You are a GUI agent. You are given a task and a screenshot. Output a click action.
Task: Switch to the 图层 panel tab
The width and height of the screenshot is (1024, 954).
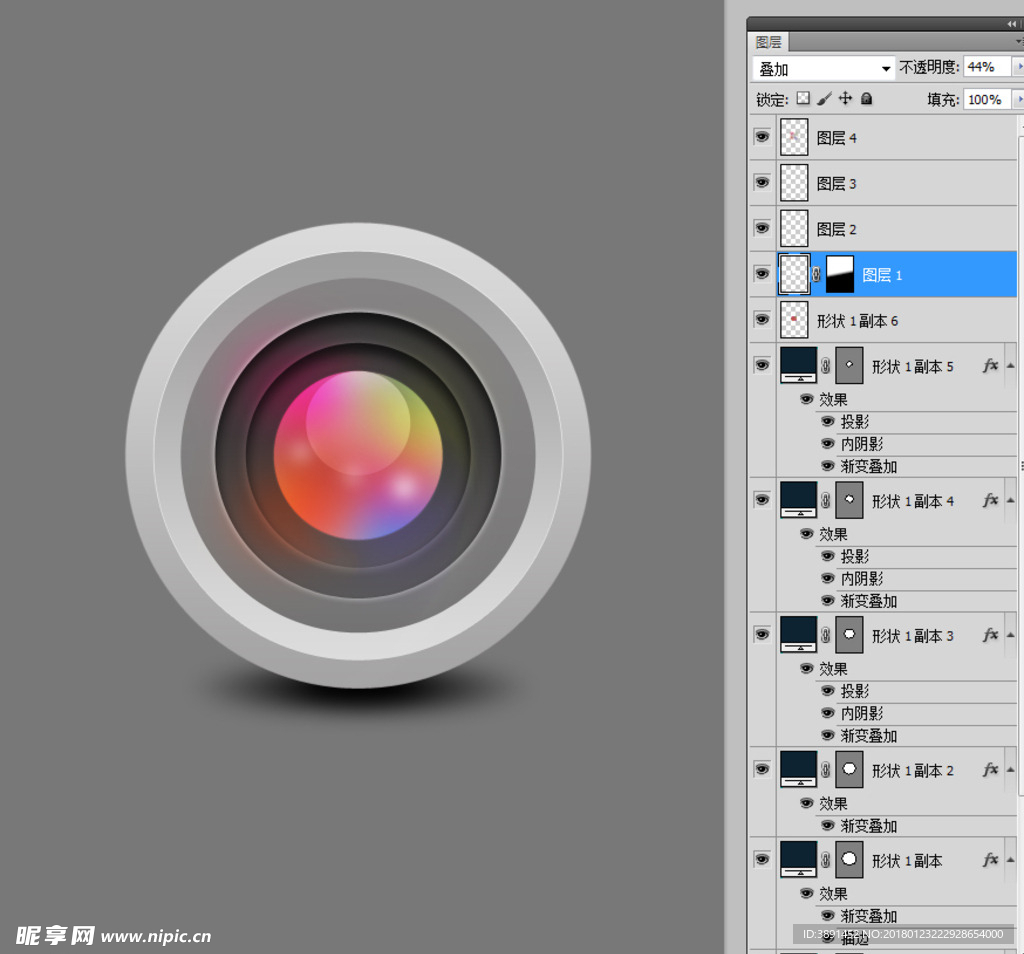coord(769,42)
